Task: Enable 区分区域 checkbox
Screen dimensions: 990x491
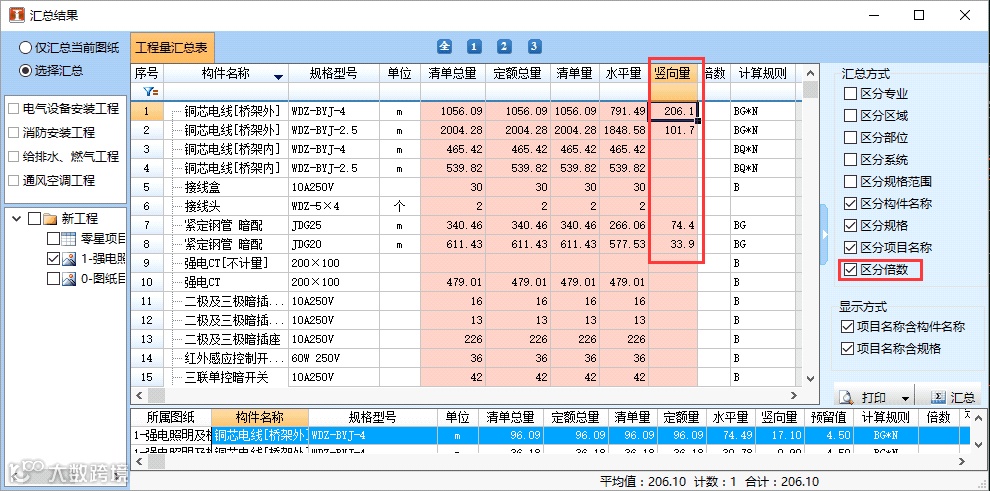Action: (850, 116)
